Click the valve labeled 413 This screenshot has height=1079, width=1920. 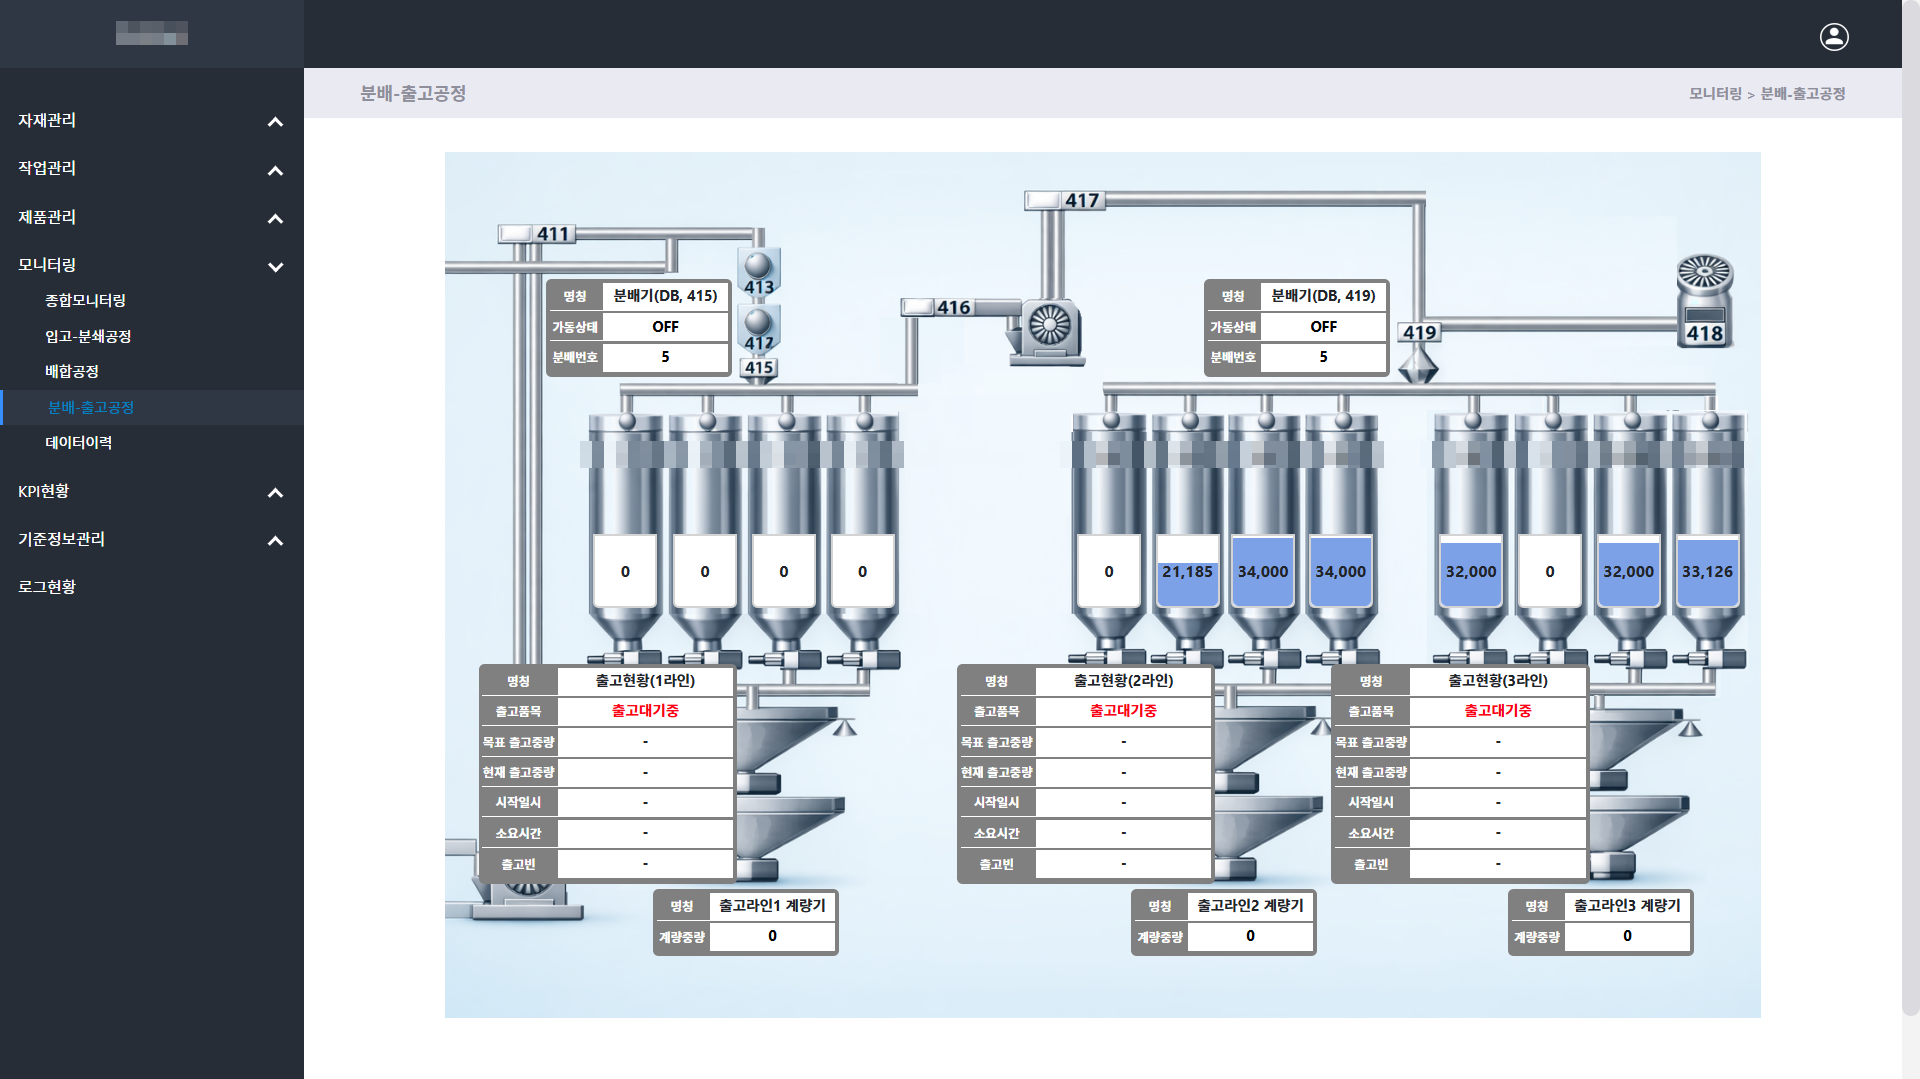tap(758, 270)
